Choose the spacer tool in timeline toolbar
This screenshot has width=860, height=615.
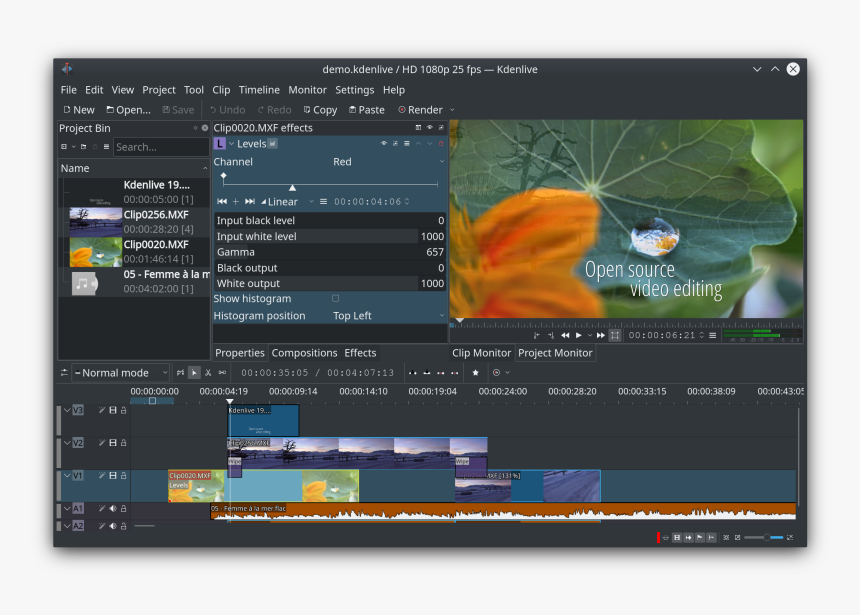pyautogui.click(x=222, y=373)
